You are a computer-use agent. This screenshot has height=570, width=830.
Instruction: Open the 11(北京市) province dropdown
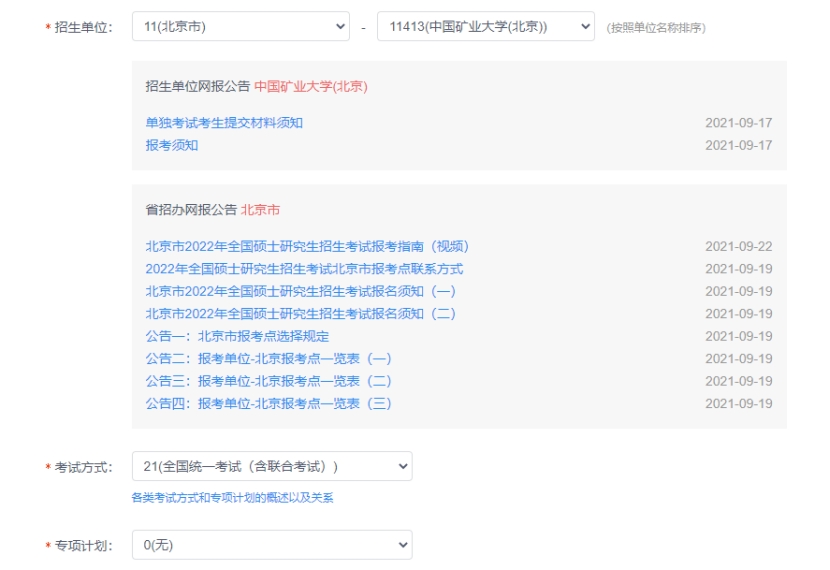point(240,27)
